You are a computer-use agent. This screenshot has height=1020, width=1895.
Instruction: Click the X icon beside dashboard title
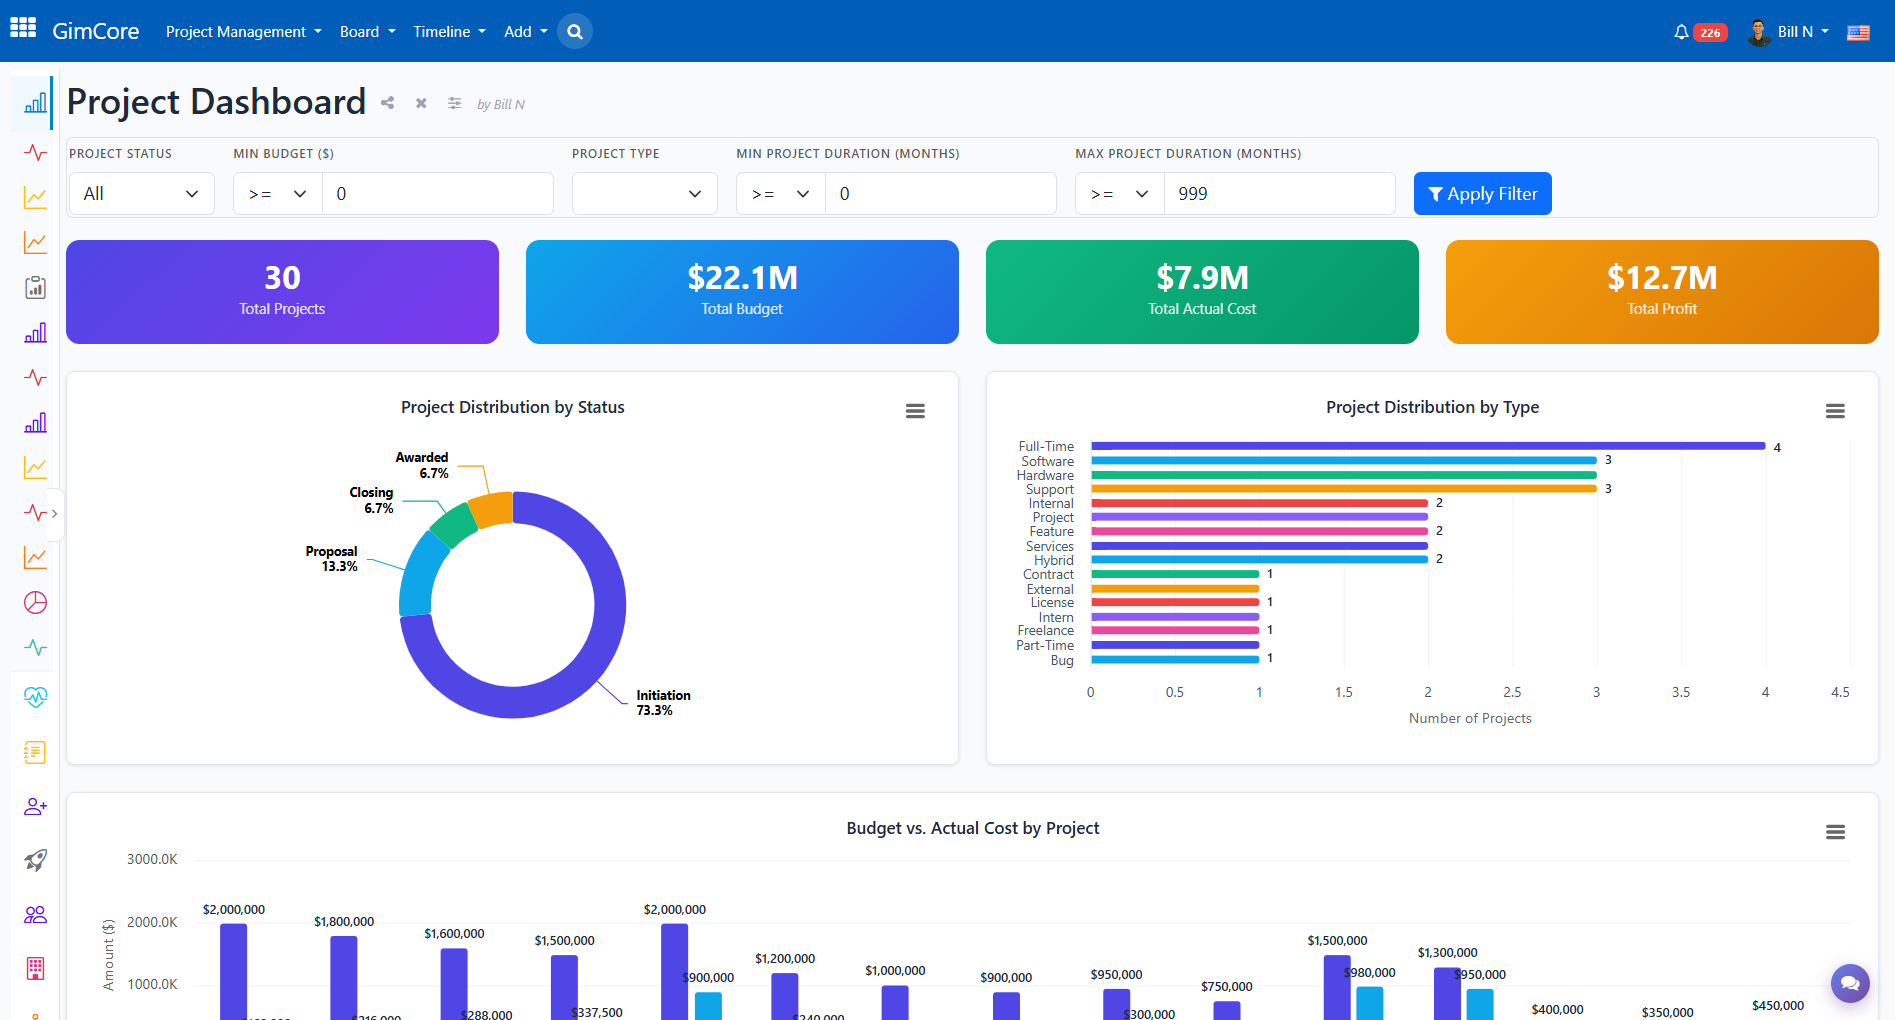coord(421,103)
